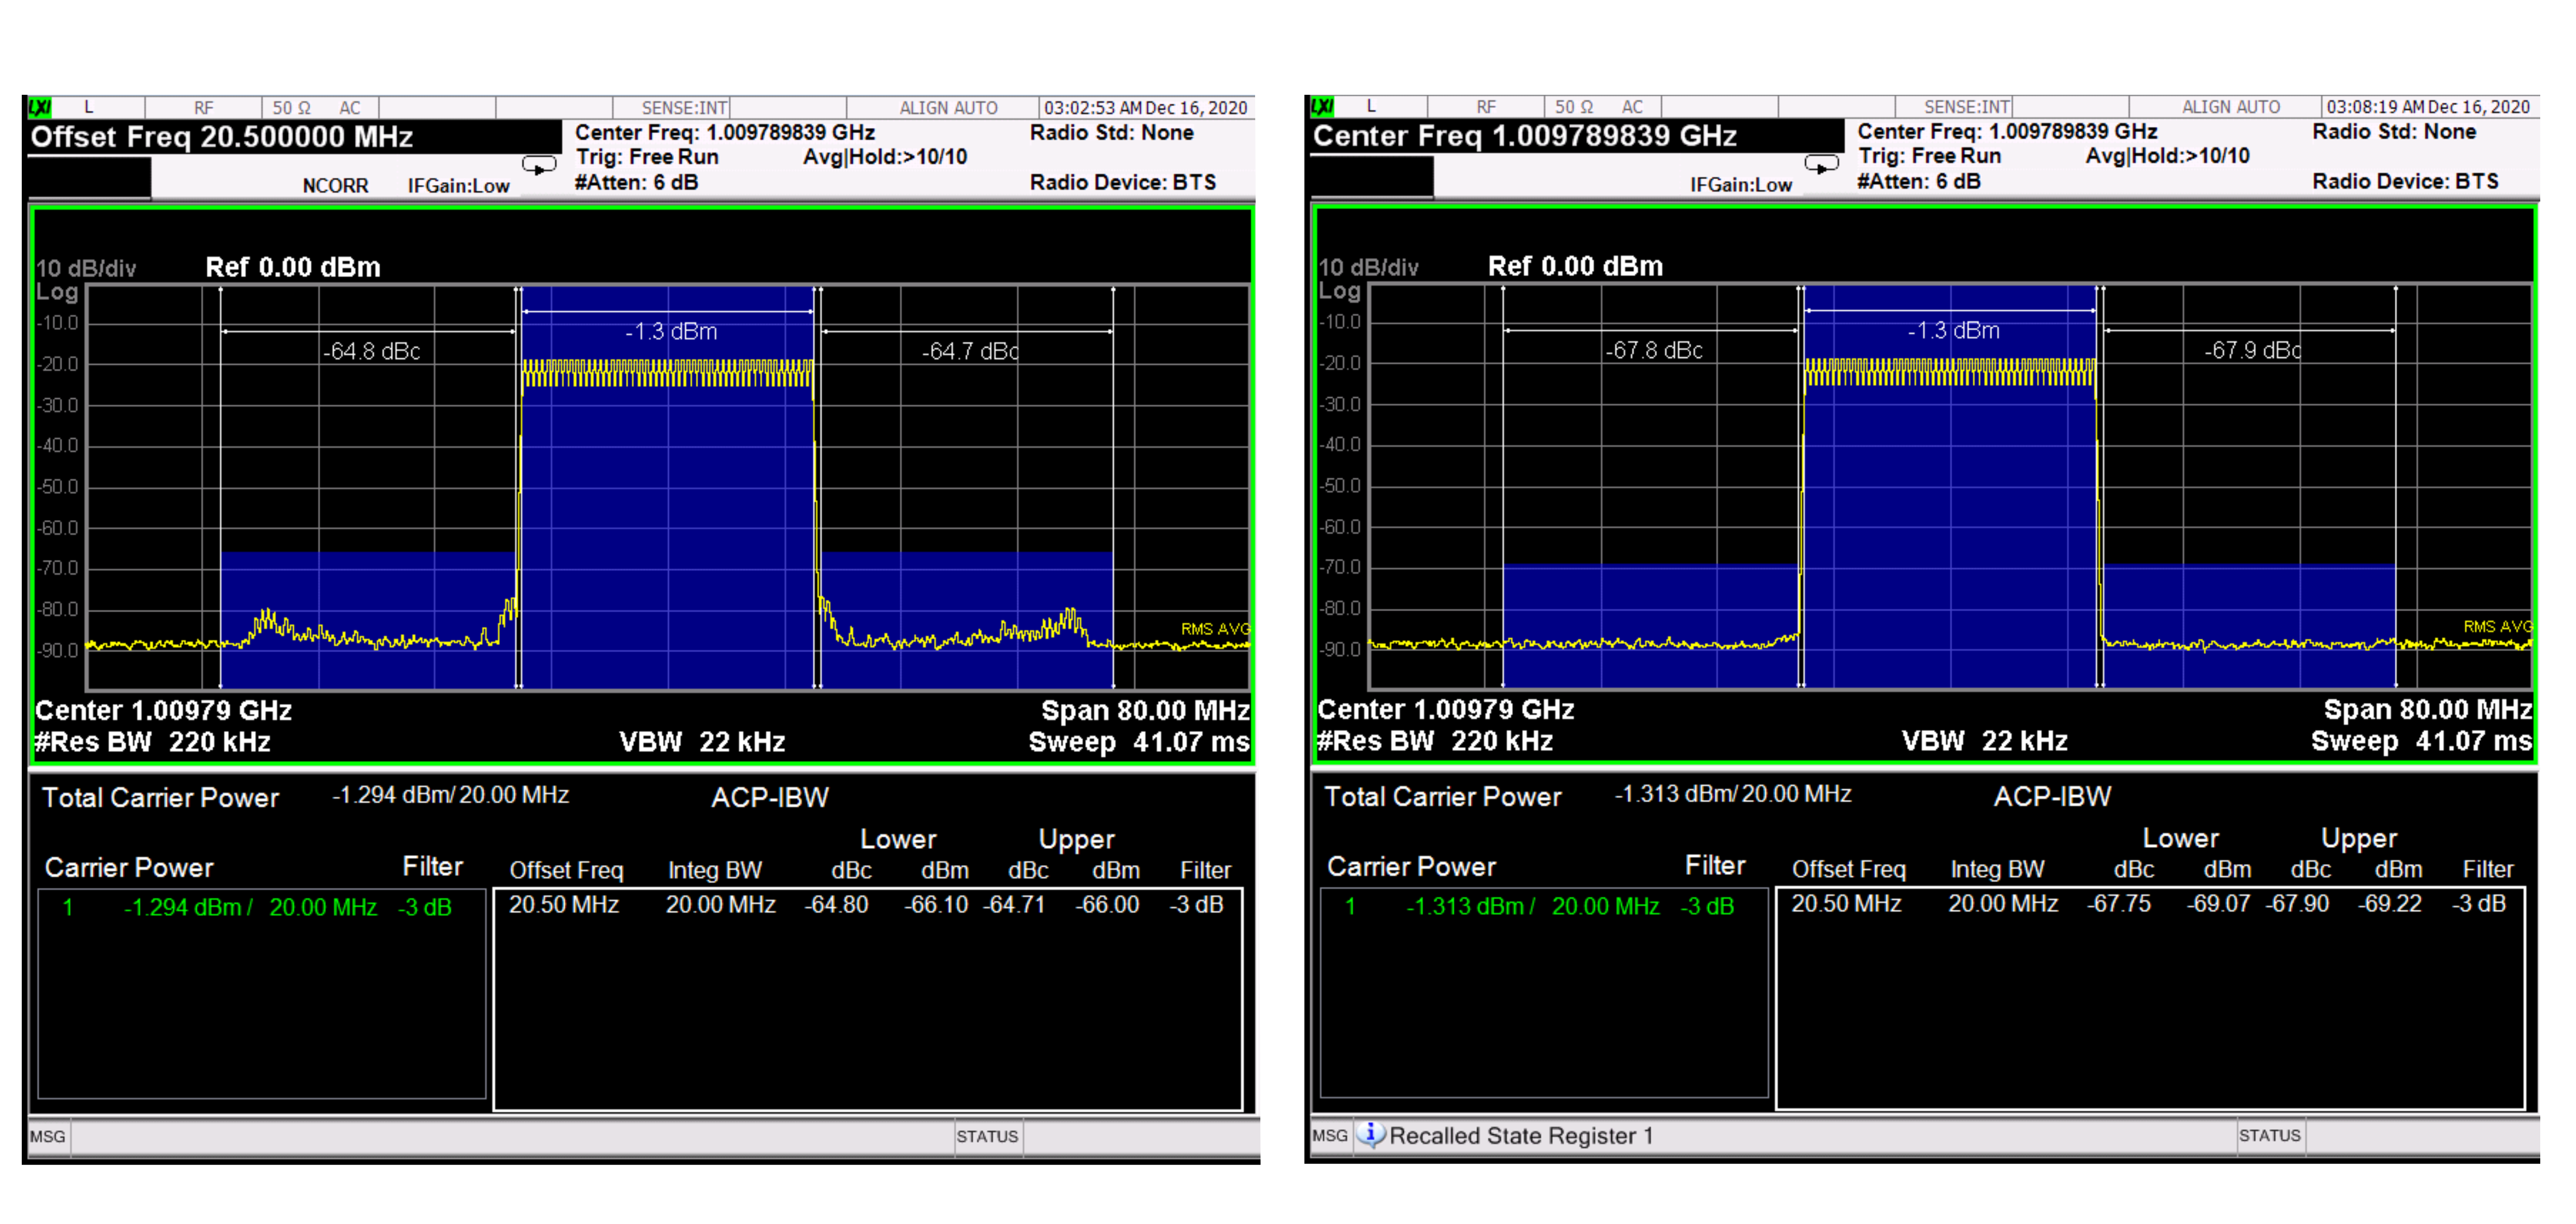The width and height of the screenshot is (2576, 1224).
Task: Click Ref 0.00 dBm in right analyzer
Action: (x=1575, y=266)
